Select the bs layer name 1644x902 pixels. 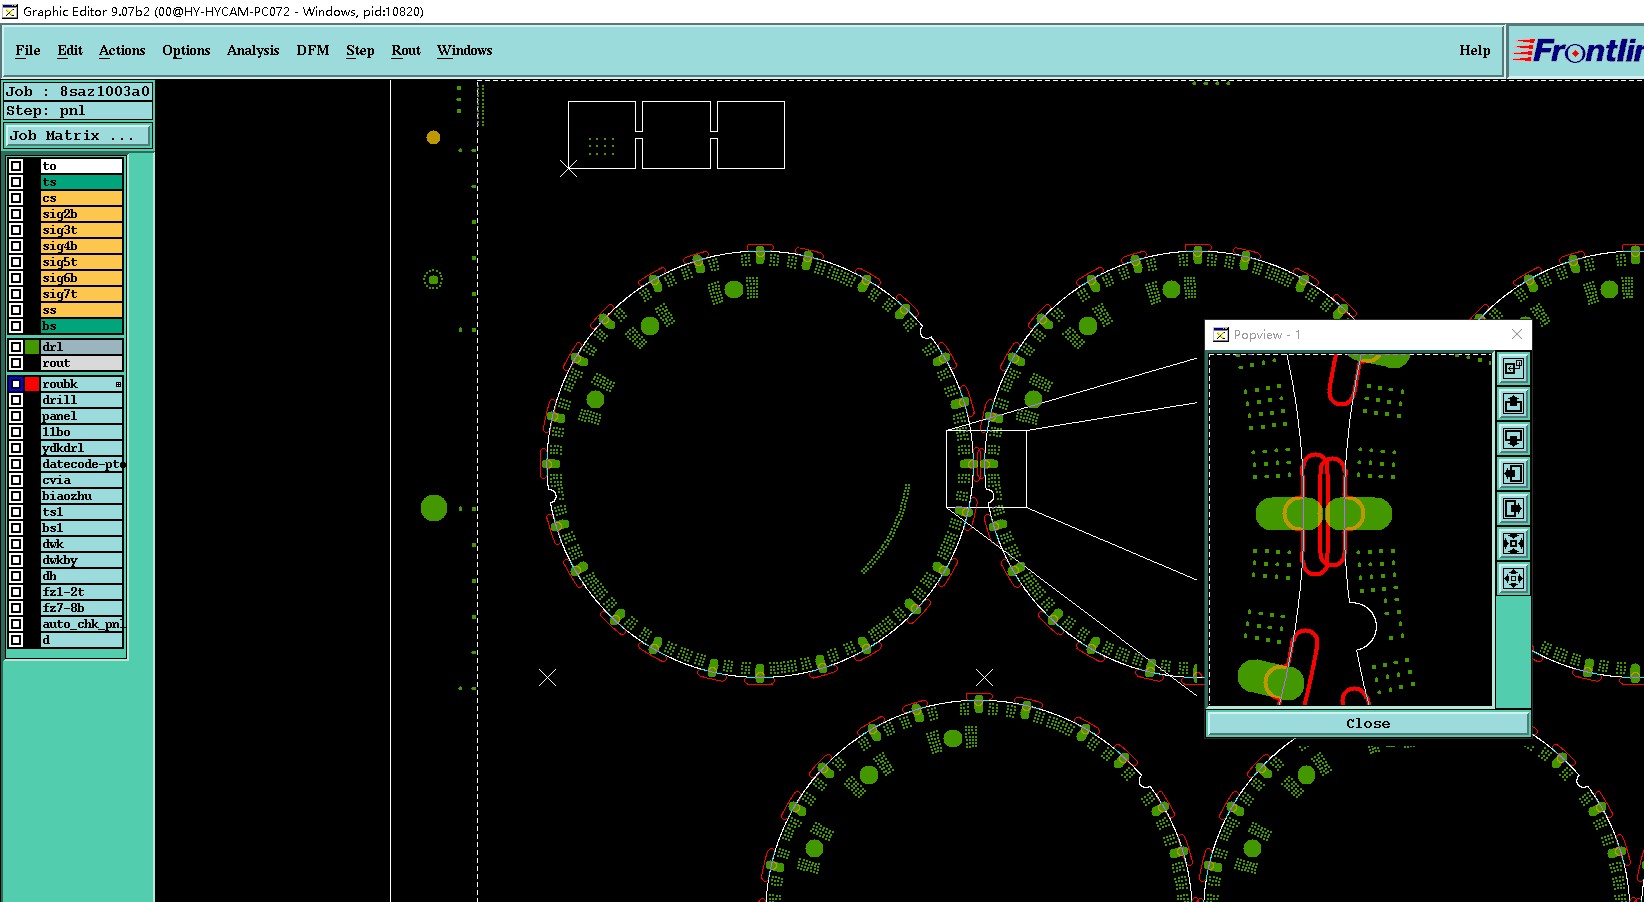coord(81,326)
